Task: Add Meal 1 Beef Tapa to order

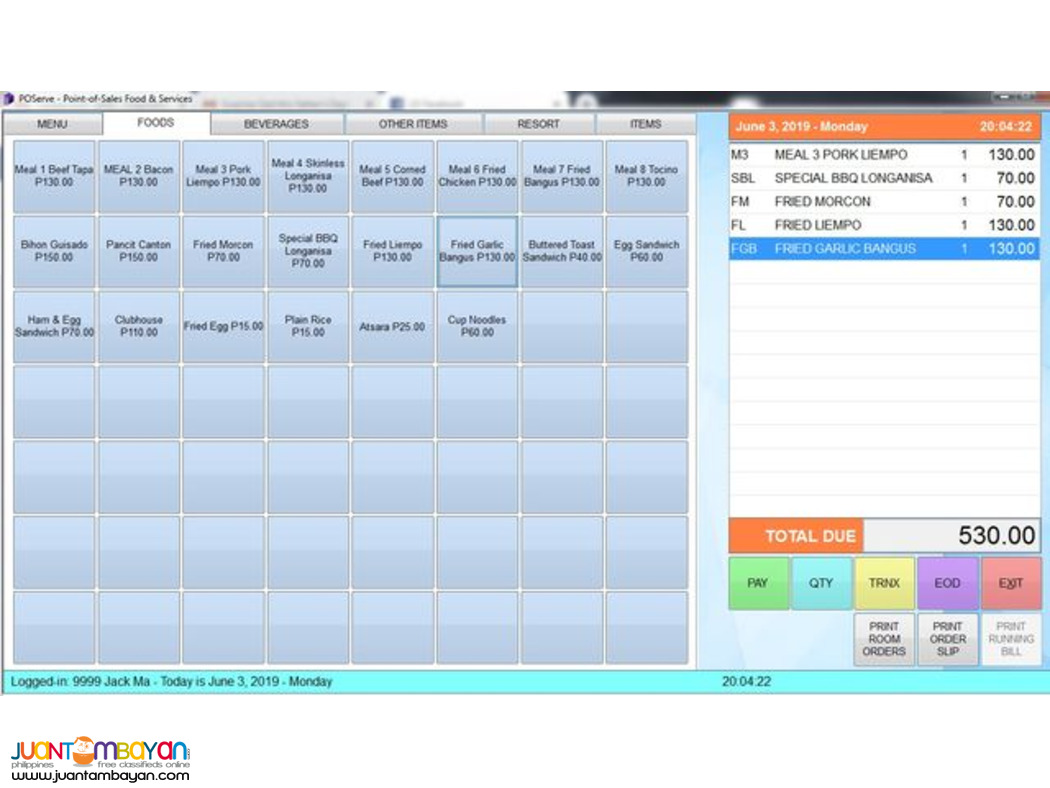Action: pyautogui.click(x=54, y=177)
